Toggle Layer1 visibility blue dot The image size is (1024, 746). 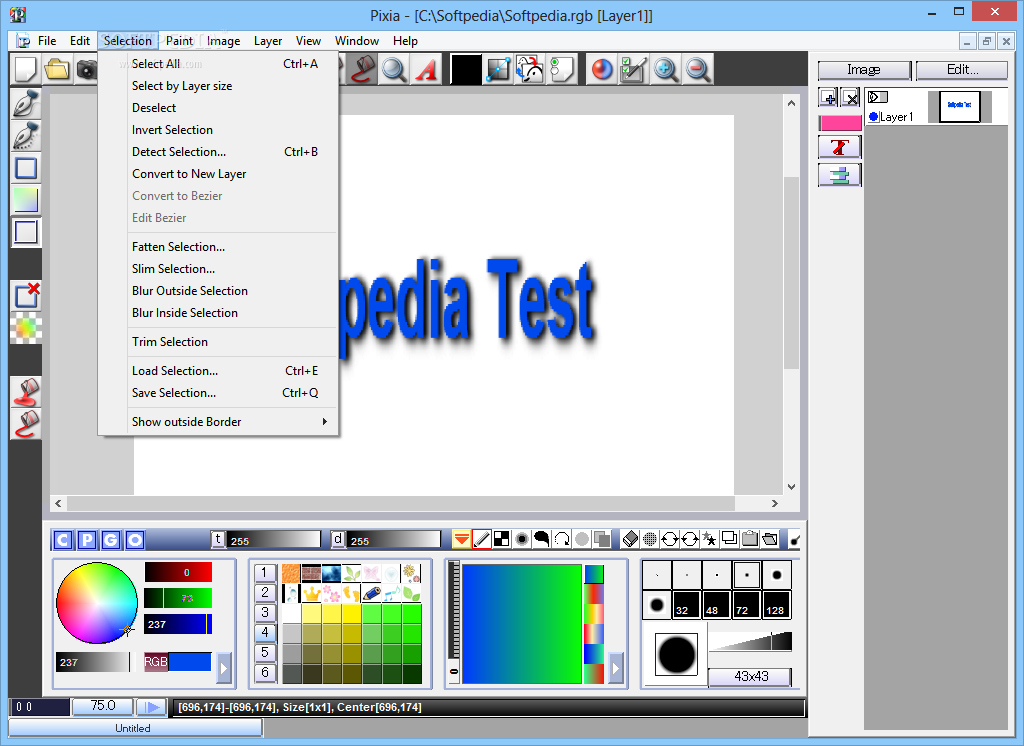point(874,117)
